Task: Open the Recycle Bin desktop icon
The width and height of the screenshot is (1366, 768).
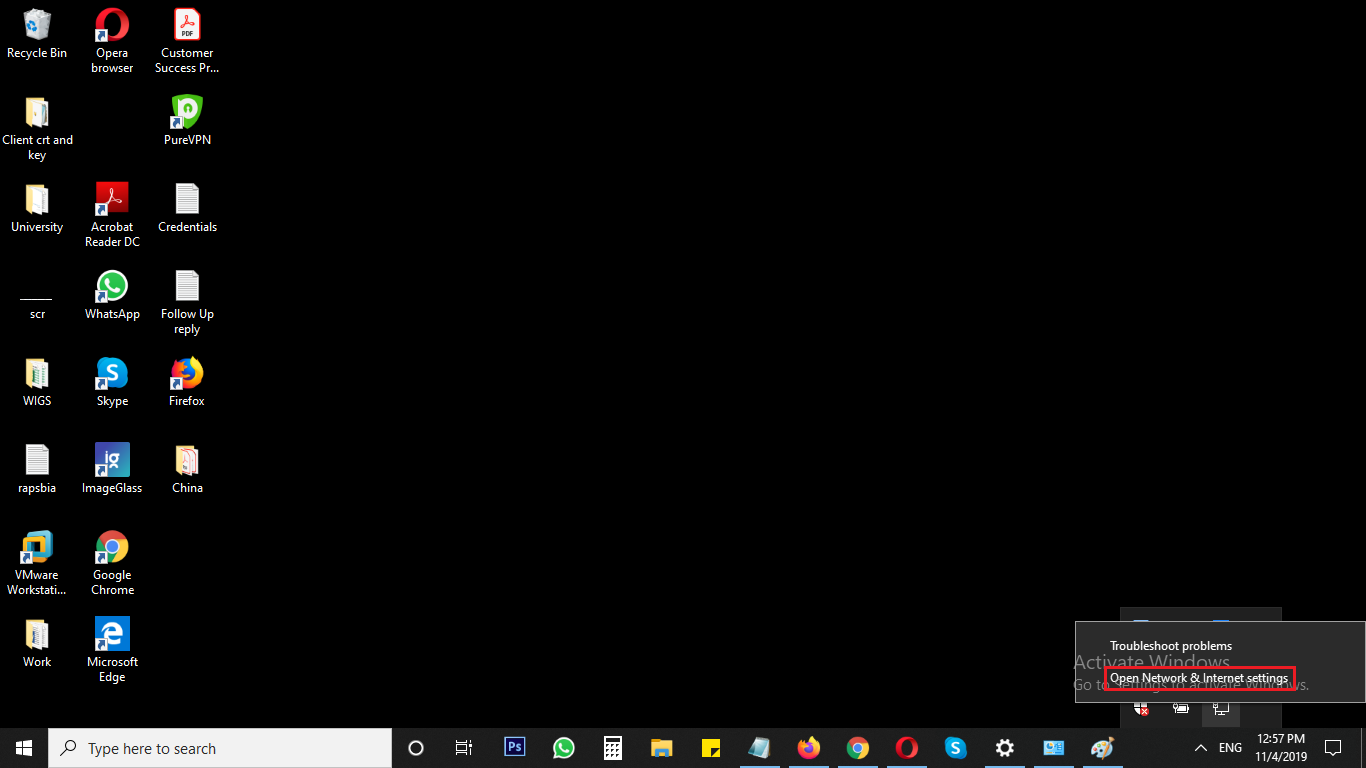Action: pyautogui.click(x=37, y=34)
